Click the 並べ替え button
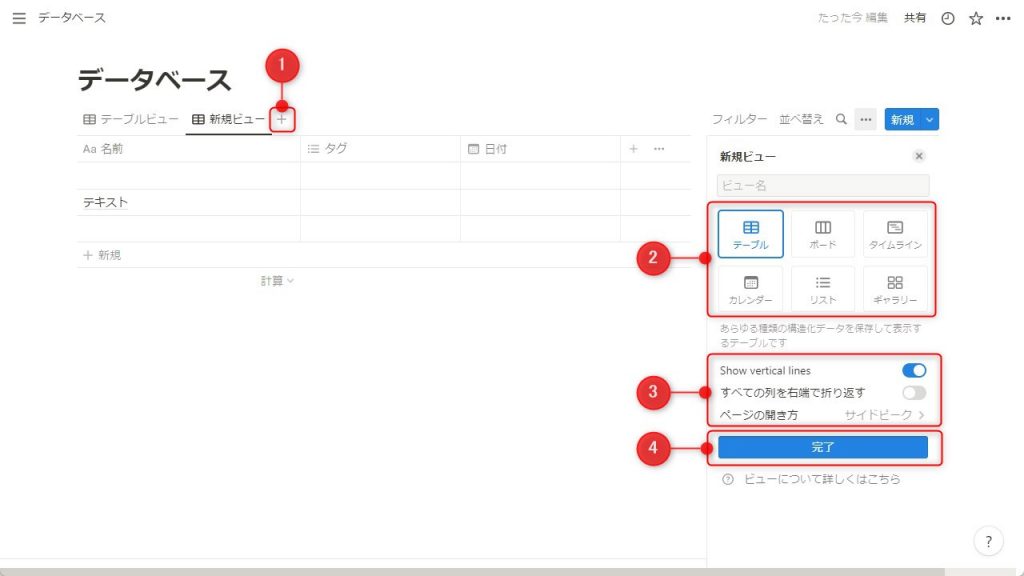This screenshot has width=1024, height=576. click(801, 120)
